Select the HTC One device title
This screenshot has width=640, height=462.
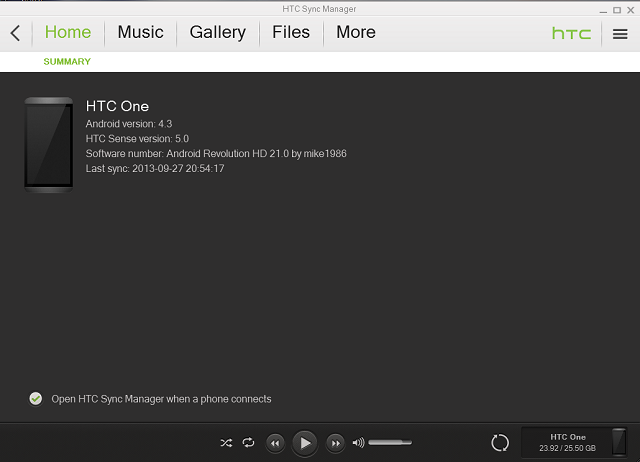coord(117,106)
